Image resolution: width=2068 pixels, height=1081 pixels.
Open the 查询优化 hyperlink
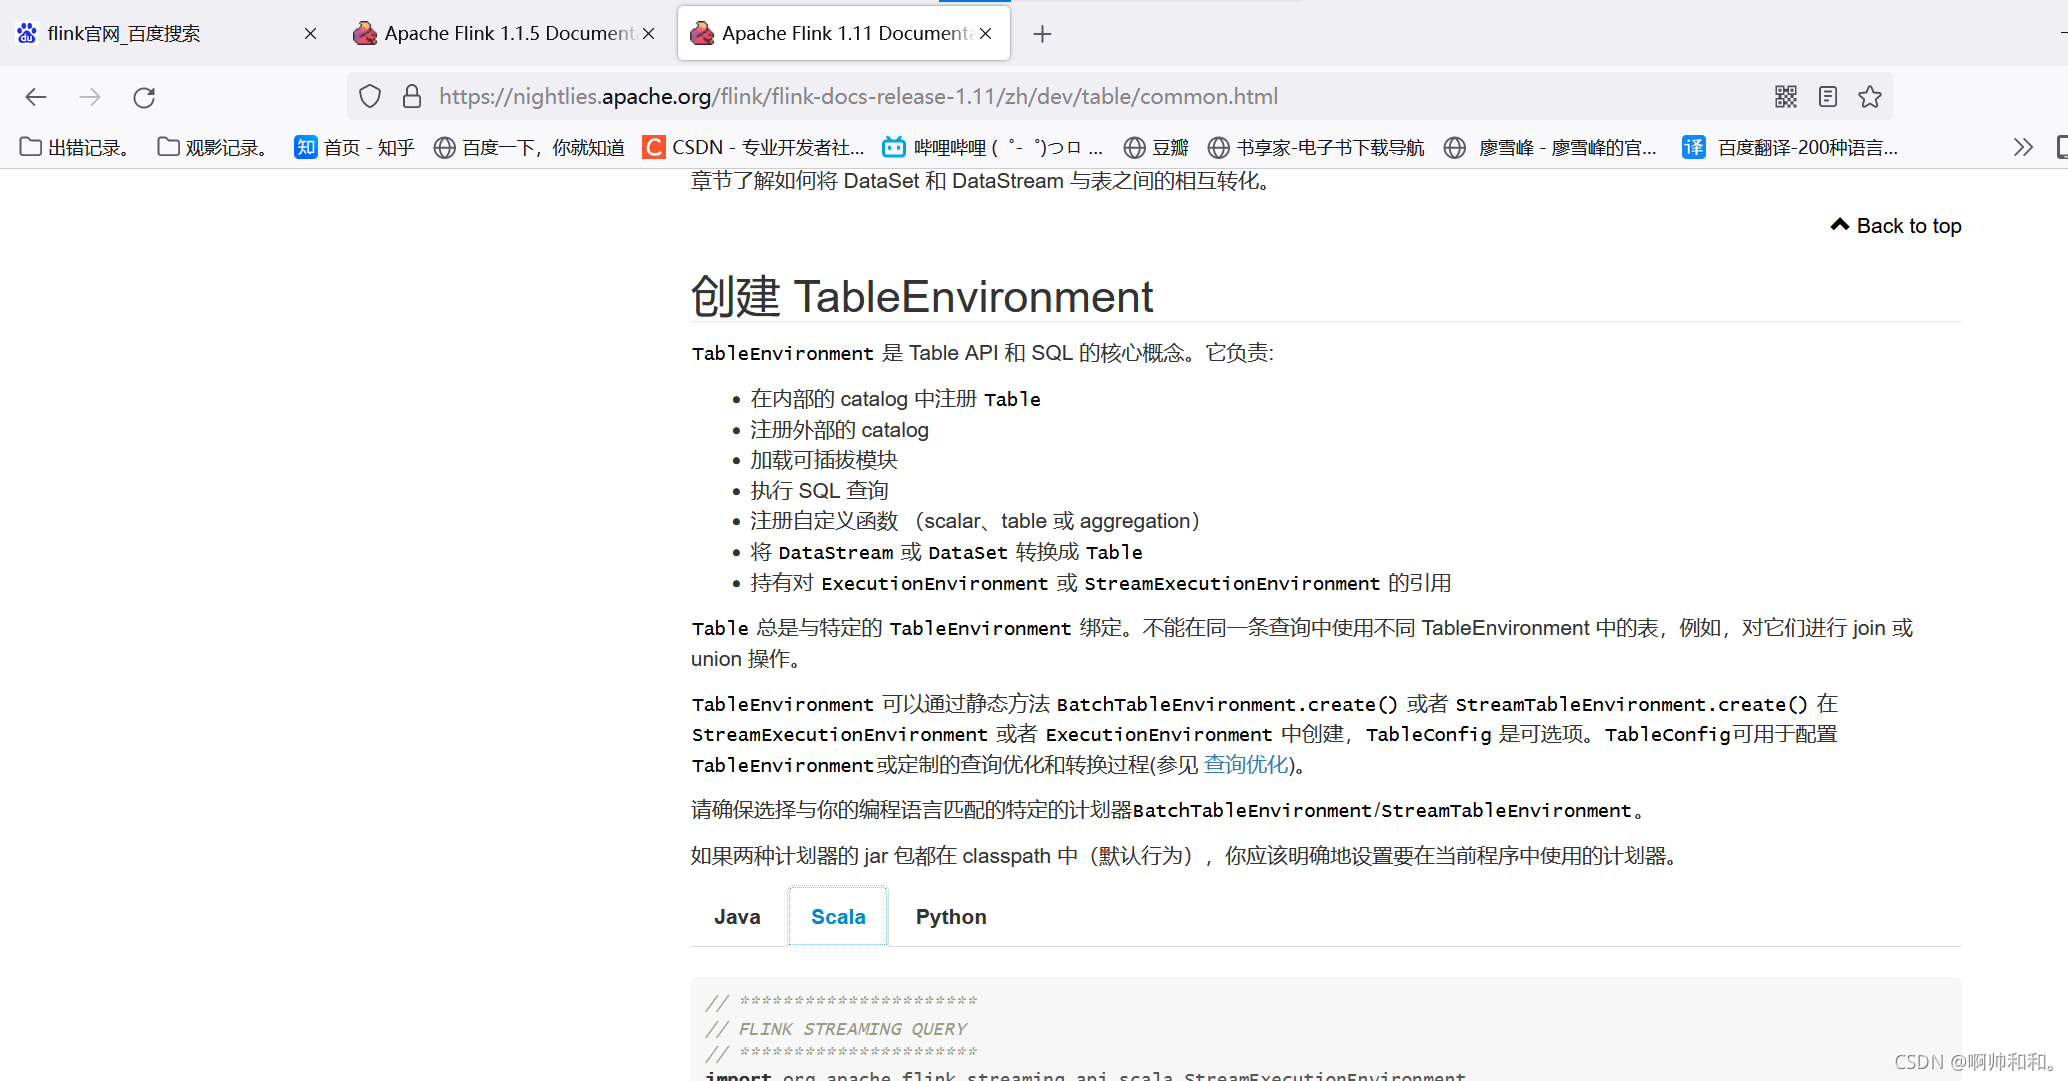coord(1245,765)
